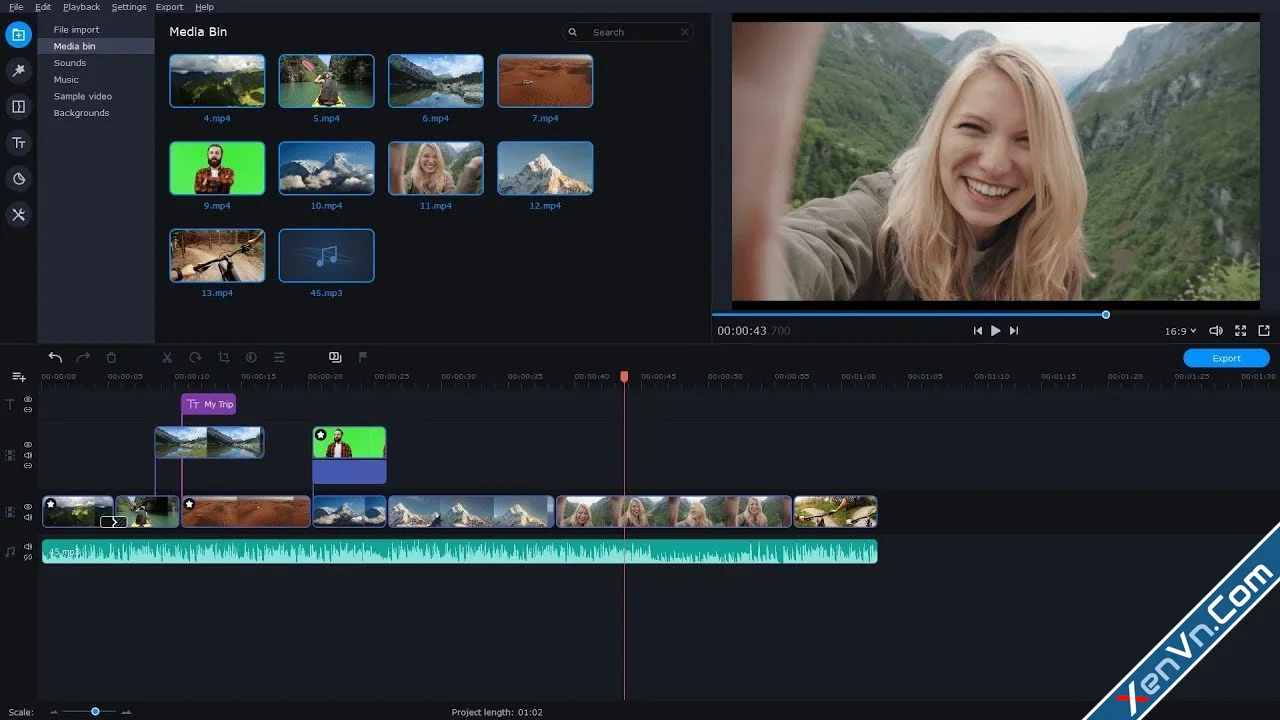Click the preview volume speaker icon
1280x720 pixels.
point(1216,331)
